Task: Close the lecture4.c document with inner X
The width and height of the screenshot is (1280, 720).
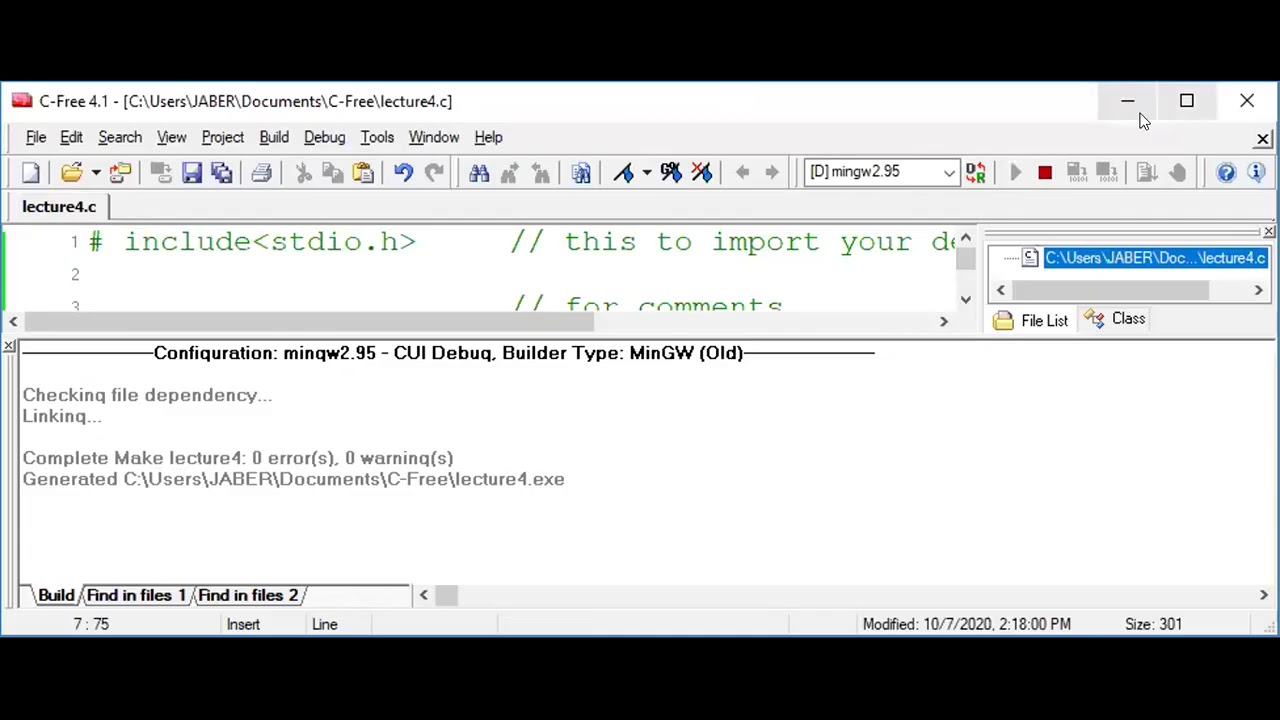Action: tap(1263, 138)
